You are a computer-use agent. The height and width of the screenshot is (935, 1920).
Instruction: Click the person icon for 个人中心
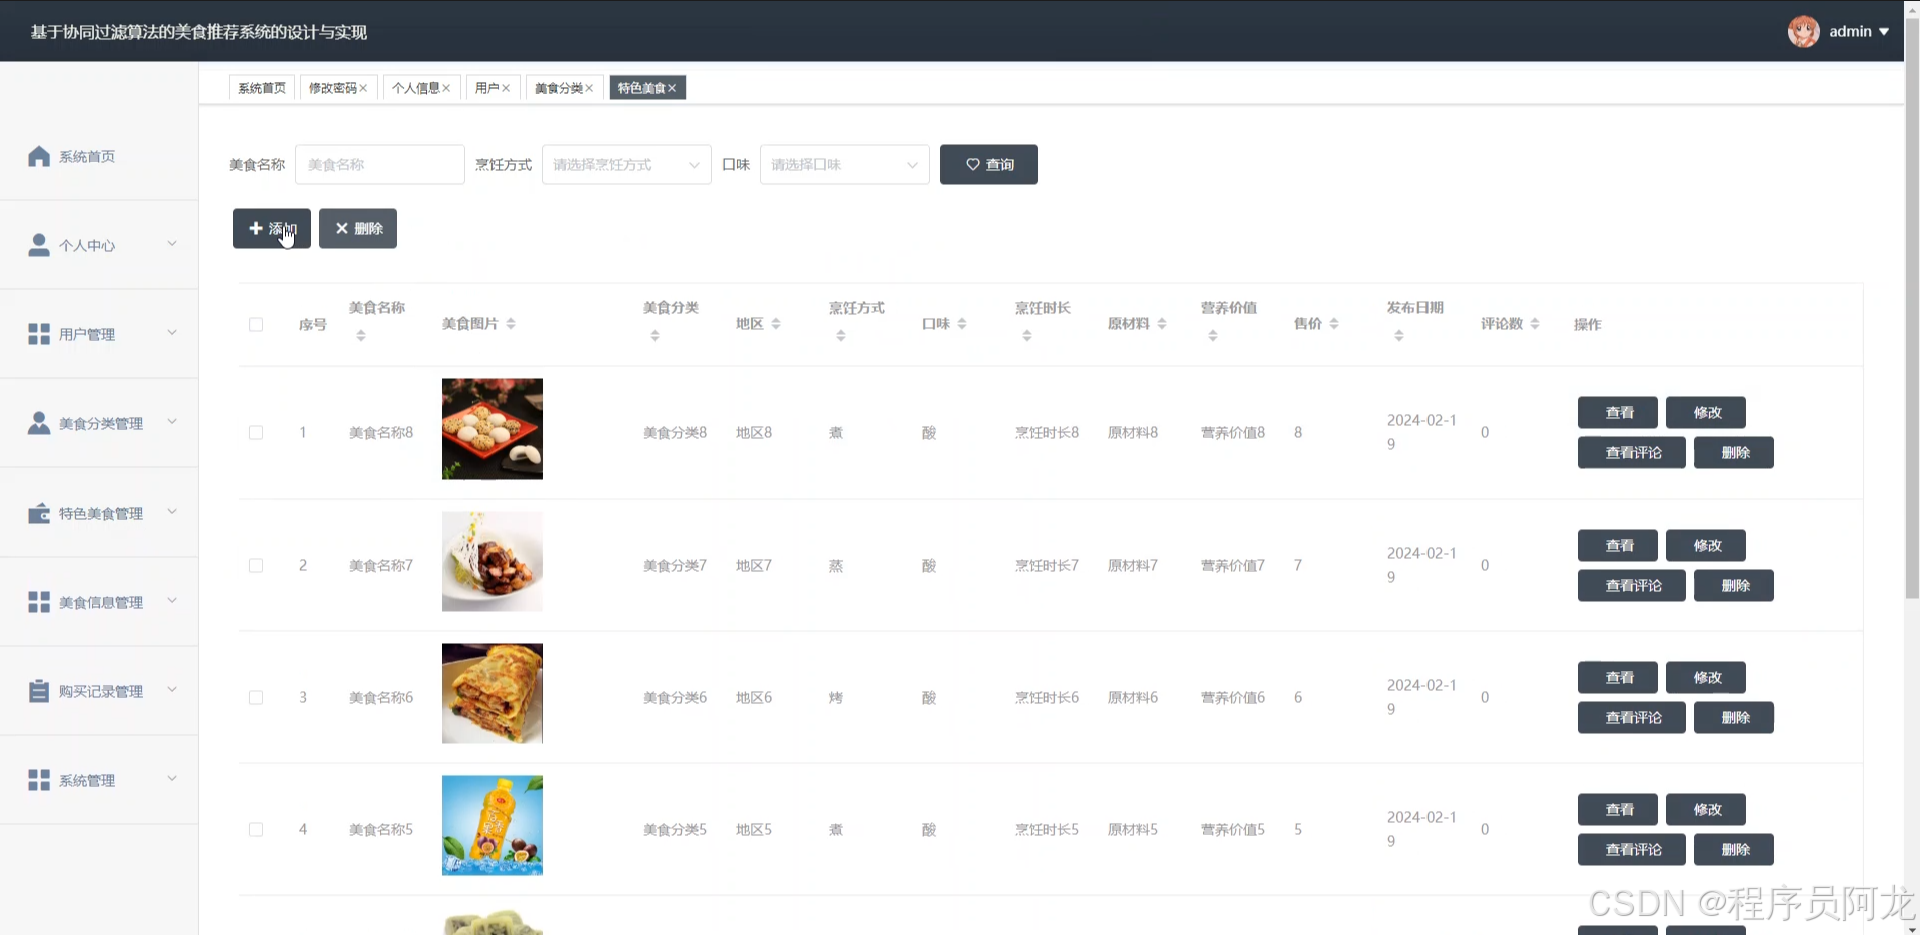[x=39, y=245]
